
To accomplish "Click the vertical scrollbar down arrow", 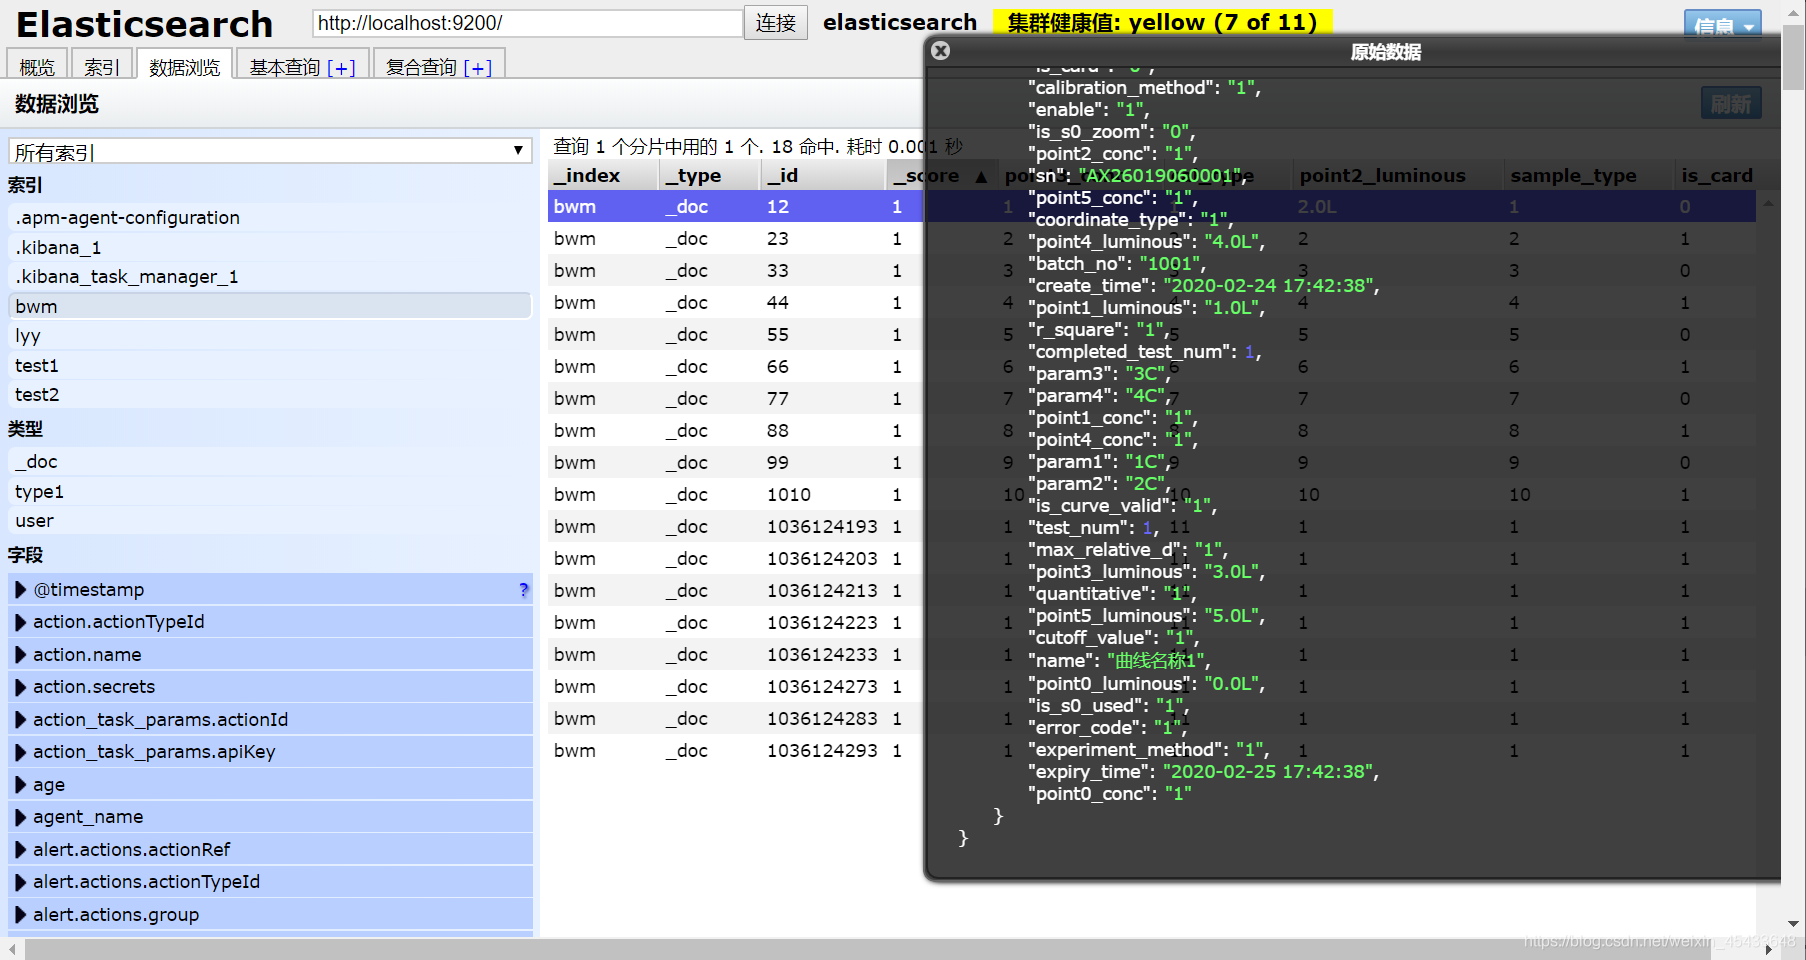I will click(1794, 924).
